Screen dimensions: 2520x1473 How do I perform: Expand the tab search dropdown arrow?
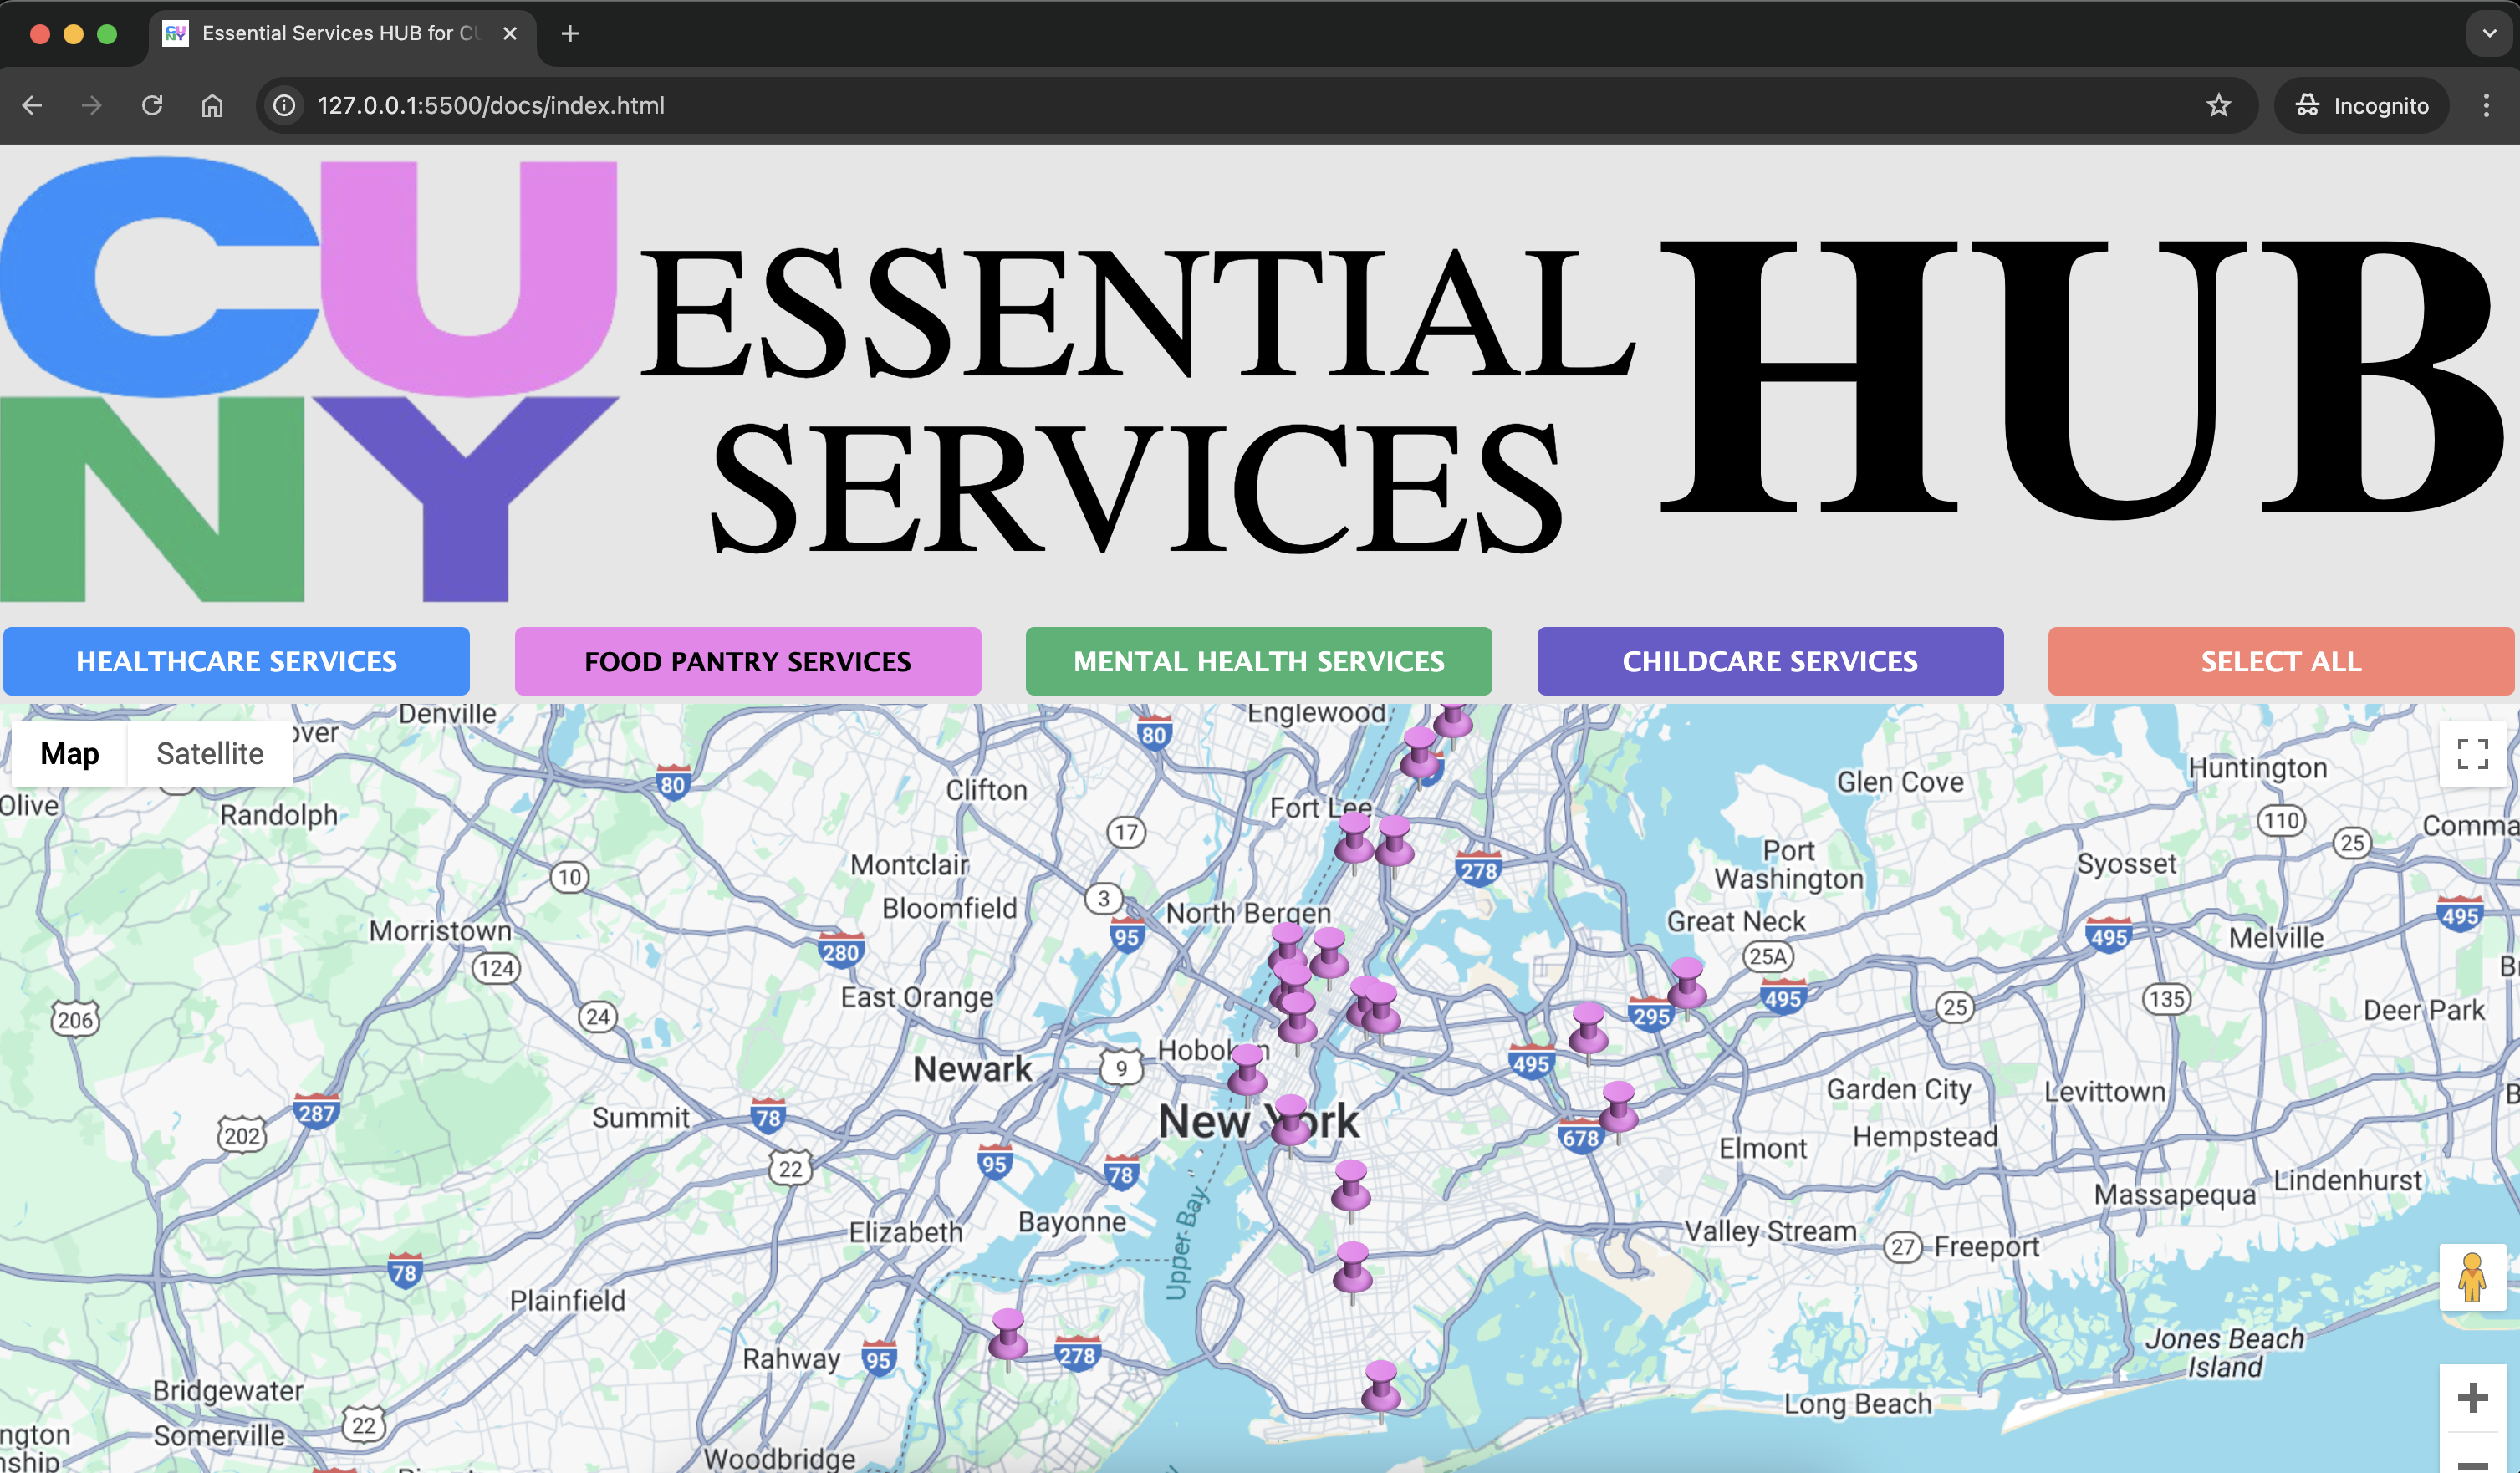pyautogui.click(x=2489, y=33)
